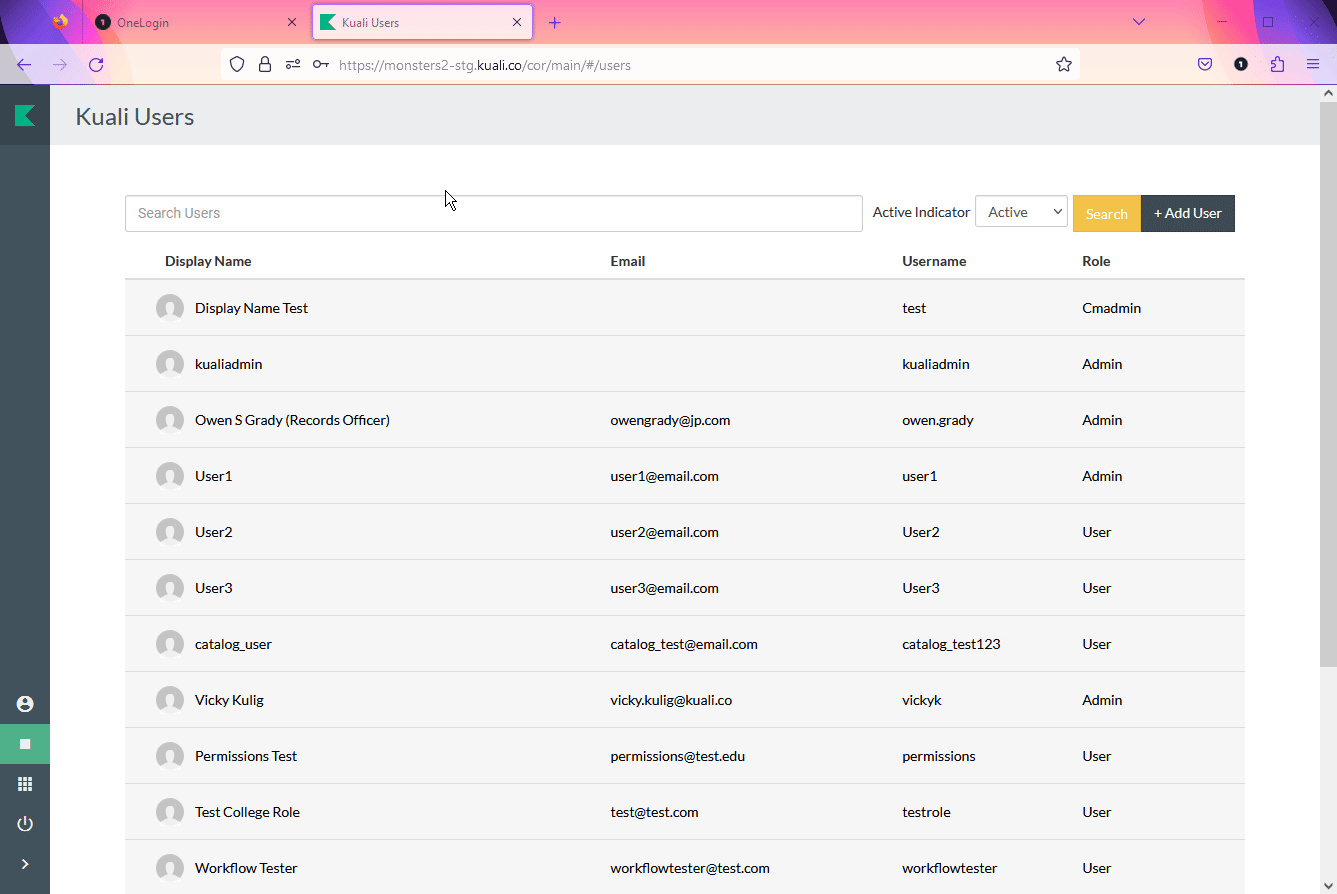The height and width of the screenshot is (894, 1337).
Task: Open the Firefox hamburger application menu
Action: (x=1313, y=64)
